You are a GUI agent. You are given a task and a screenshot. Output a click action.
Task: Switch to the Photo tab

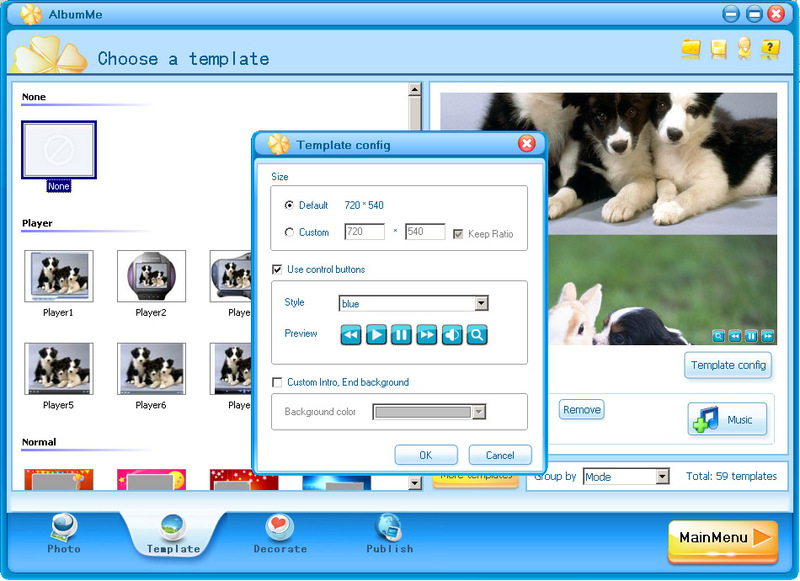[64, 534]
